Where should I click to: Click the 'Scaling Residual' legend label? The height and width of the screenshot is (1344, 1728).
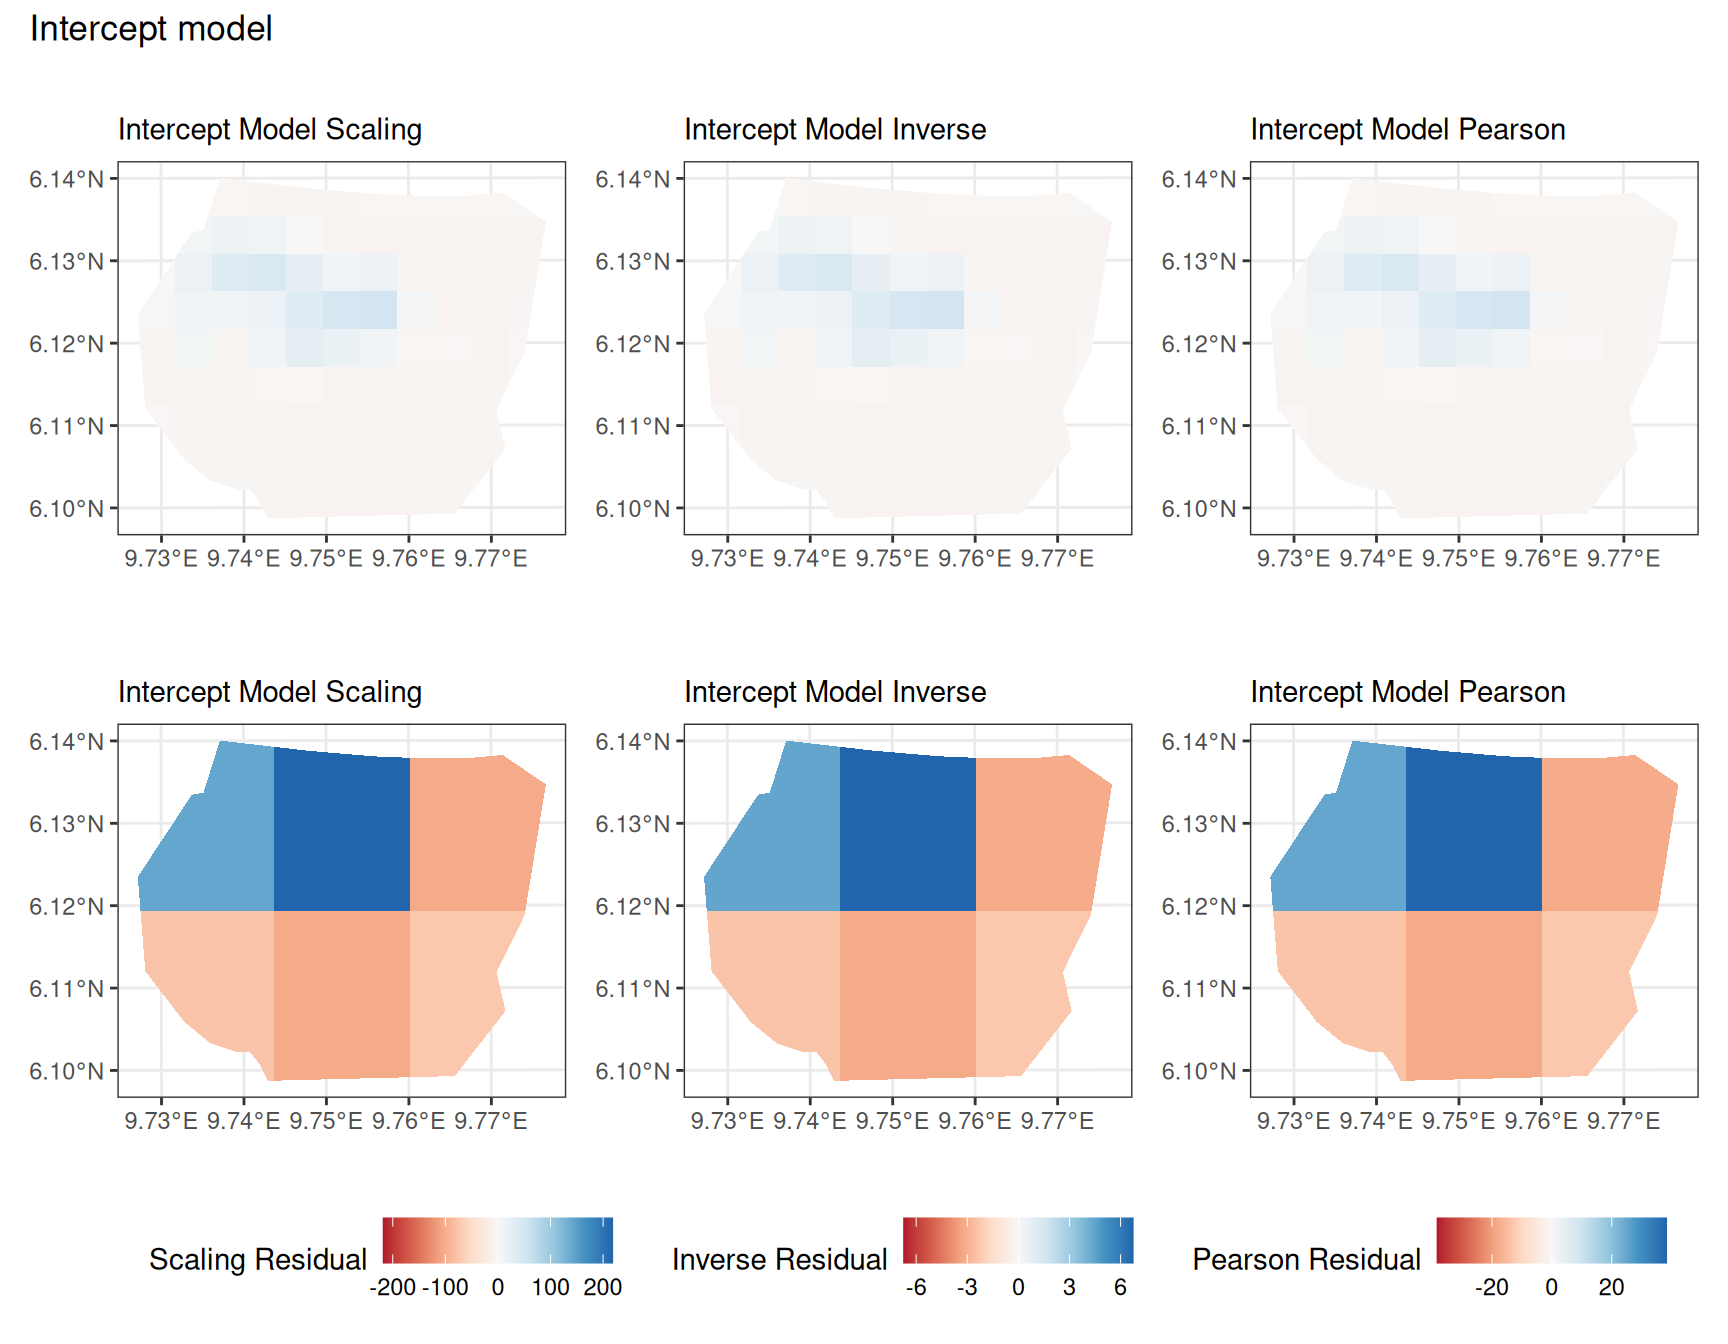[258, 1259]
